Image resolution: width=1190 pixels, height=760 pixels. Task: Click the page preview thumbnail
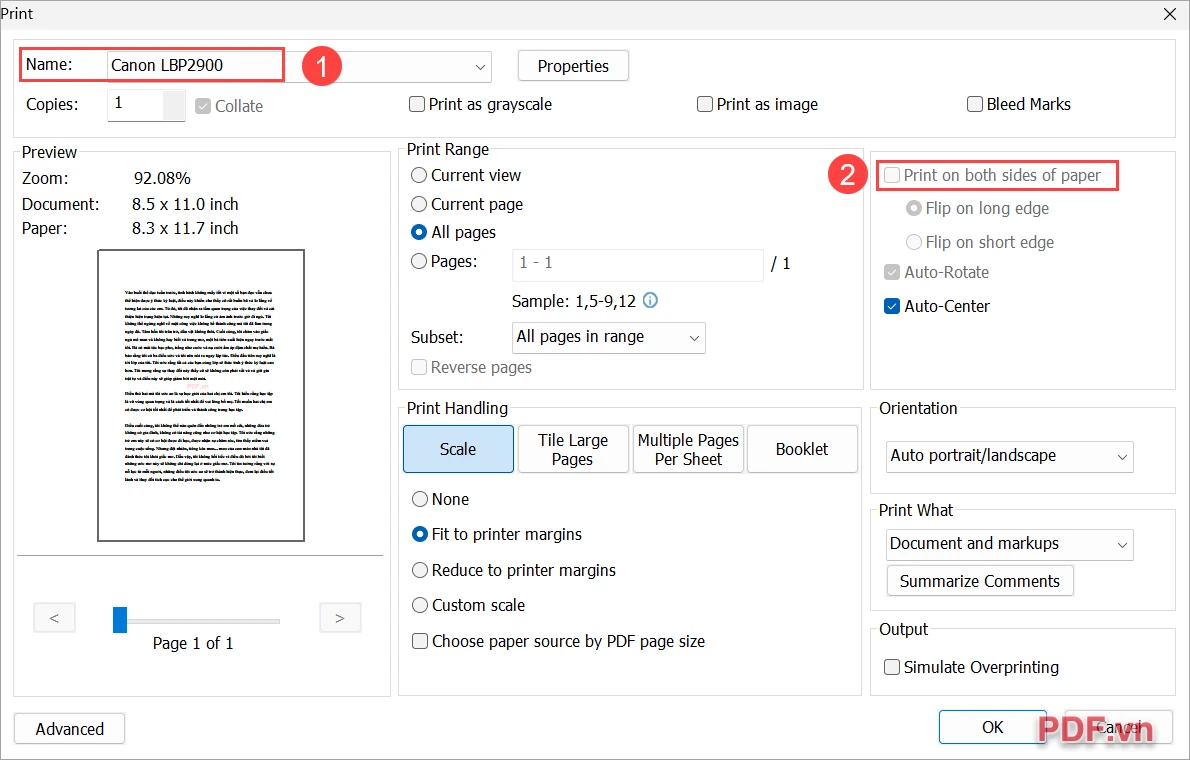pos(201,396)
